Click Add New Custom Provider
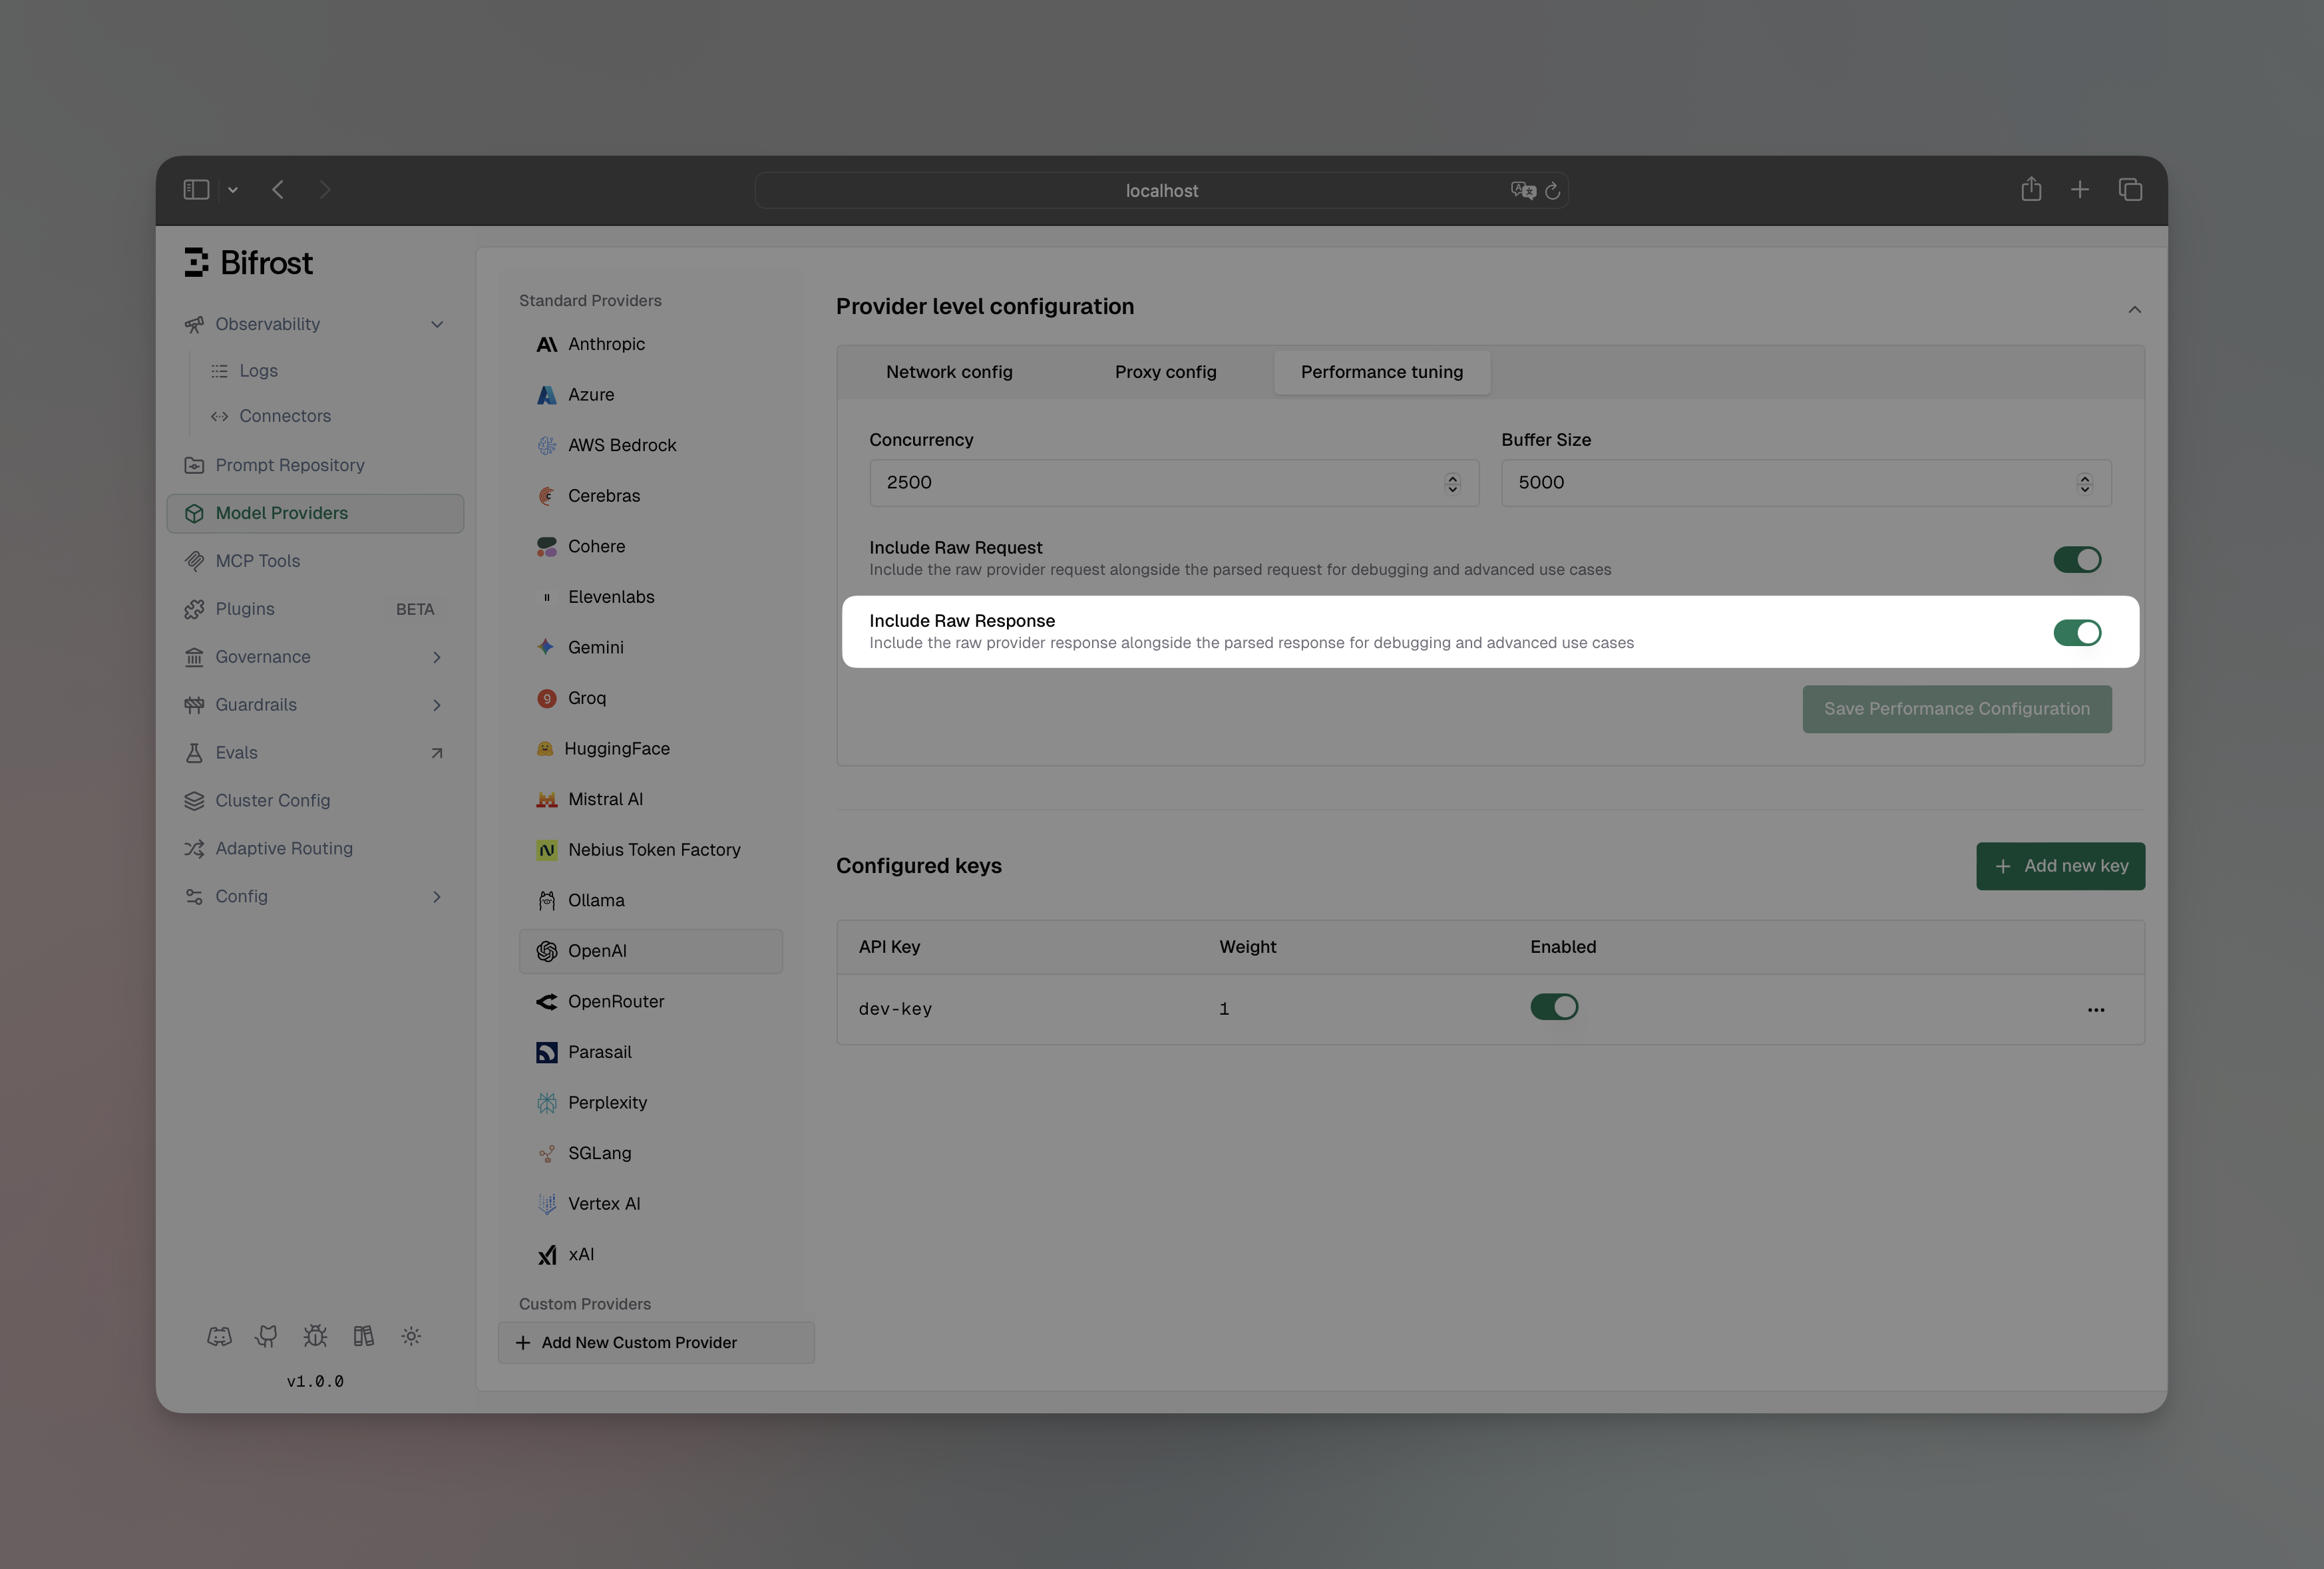 pyautogui.click(x=655, y=1342)
